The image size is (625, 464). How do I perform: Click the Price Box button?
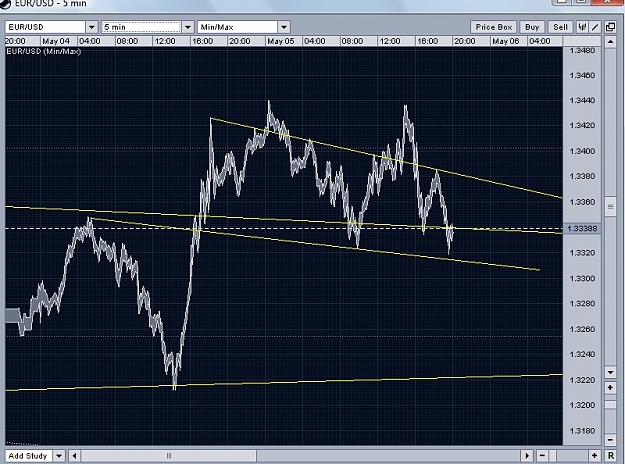tap(494, 27)
